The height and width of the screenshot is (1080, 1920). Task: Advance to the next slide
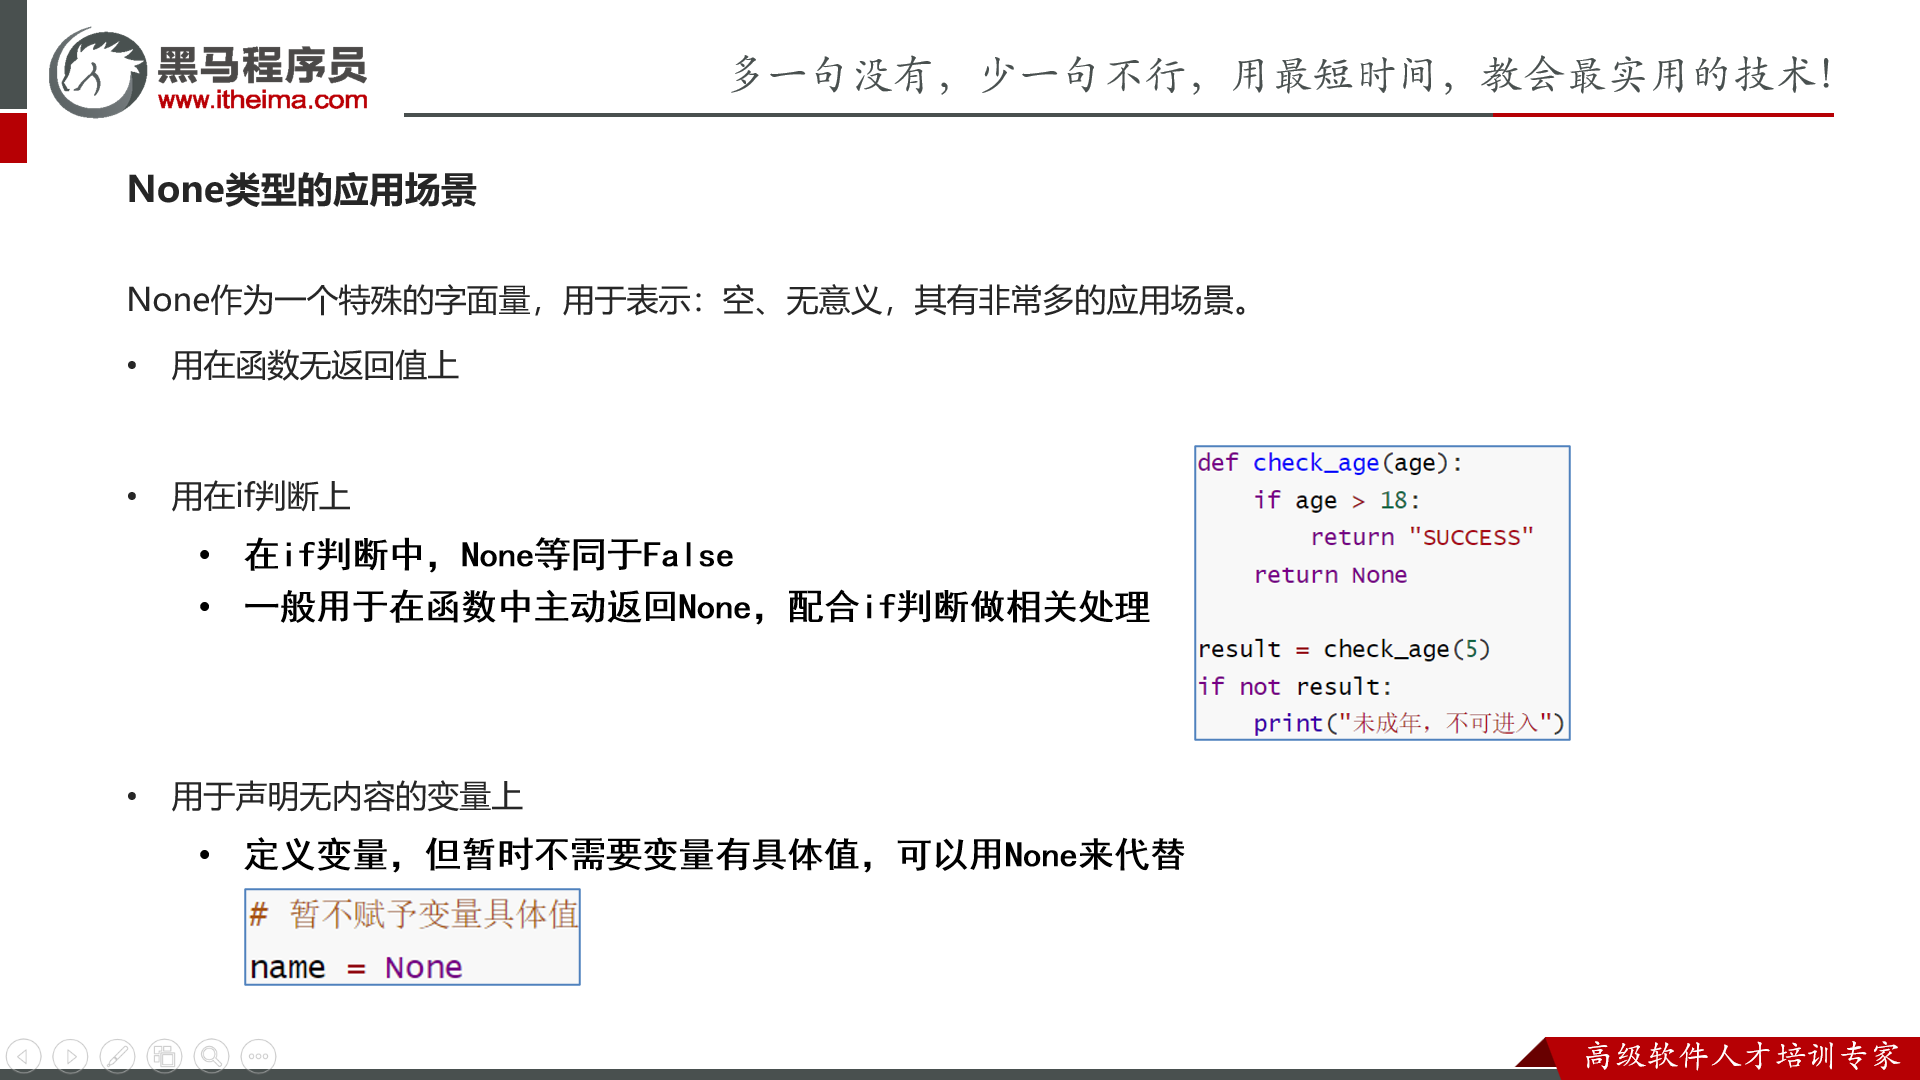point(70,1056)
